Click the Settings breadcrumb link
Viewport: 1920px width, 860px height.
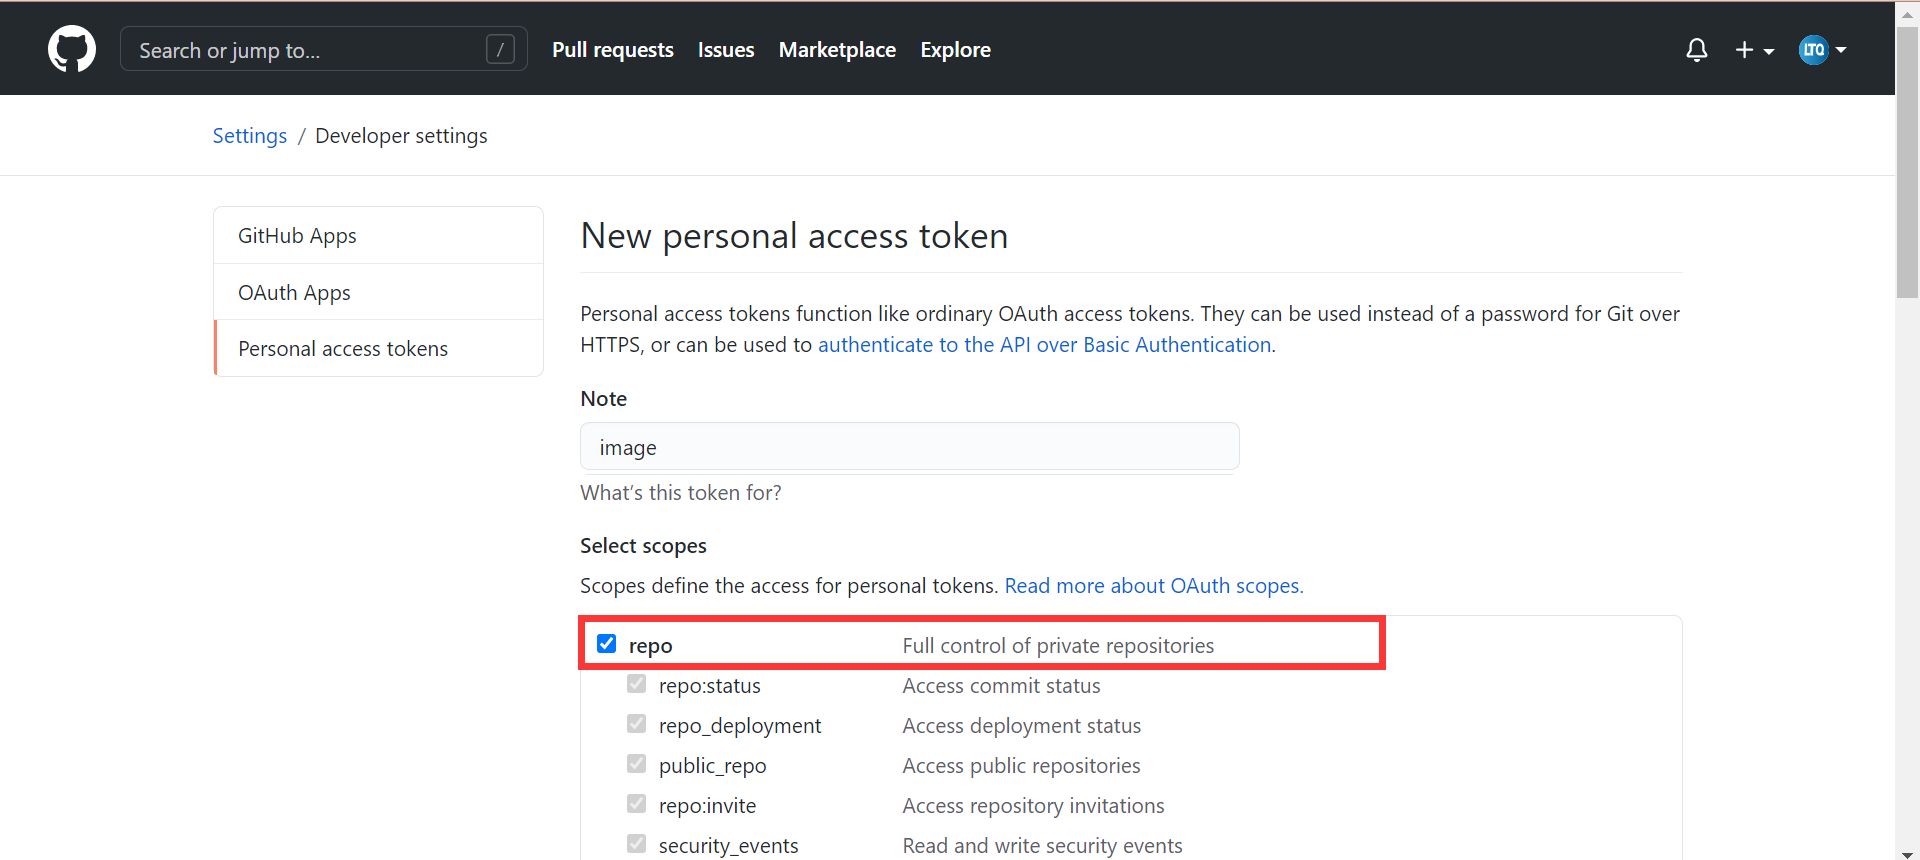tap(250, 136)
